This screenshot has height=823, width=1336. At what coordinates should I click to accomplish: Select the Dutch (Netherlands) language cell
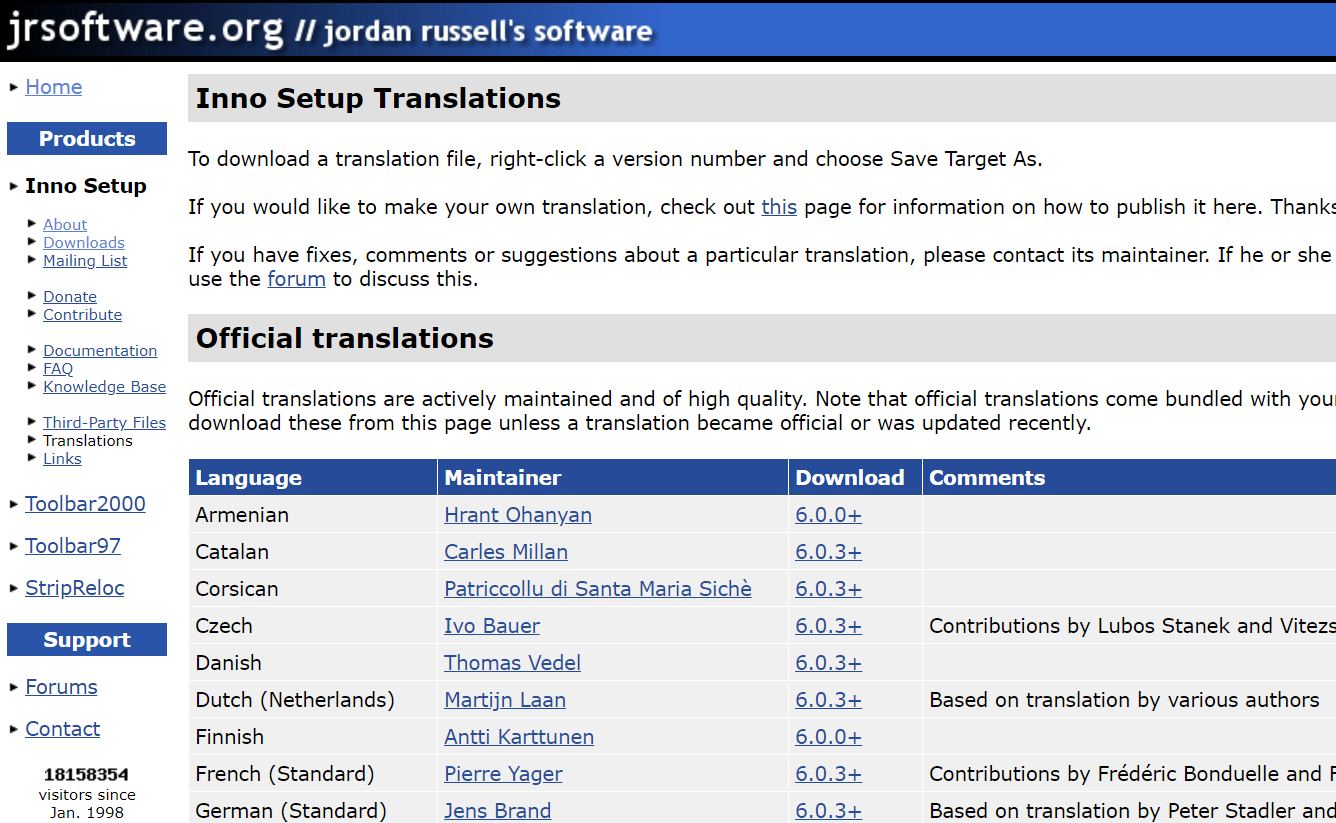tap(312, 700)
